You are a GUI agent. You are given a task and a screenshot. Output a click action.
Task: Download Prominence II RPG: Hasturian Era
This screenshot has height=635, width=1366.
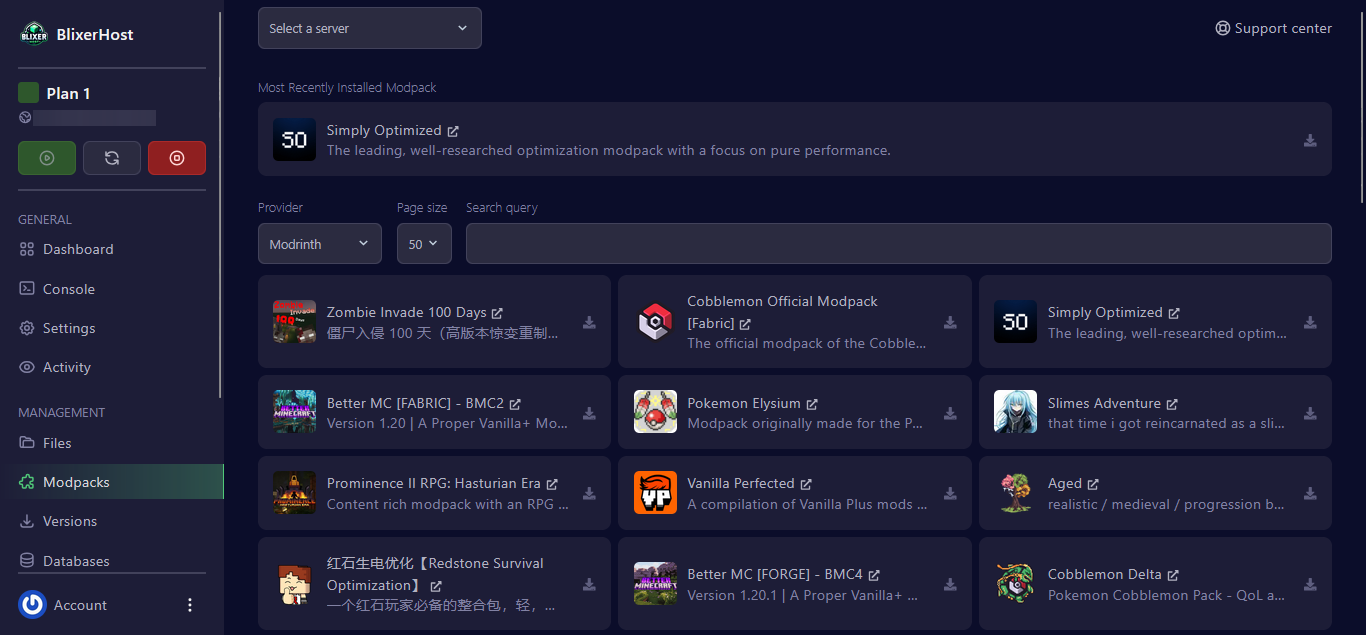tap(590, 493)
